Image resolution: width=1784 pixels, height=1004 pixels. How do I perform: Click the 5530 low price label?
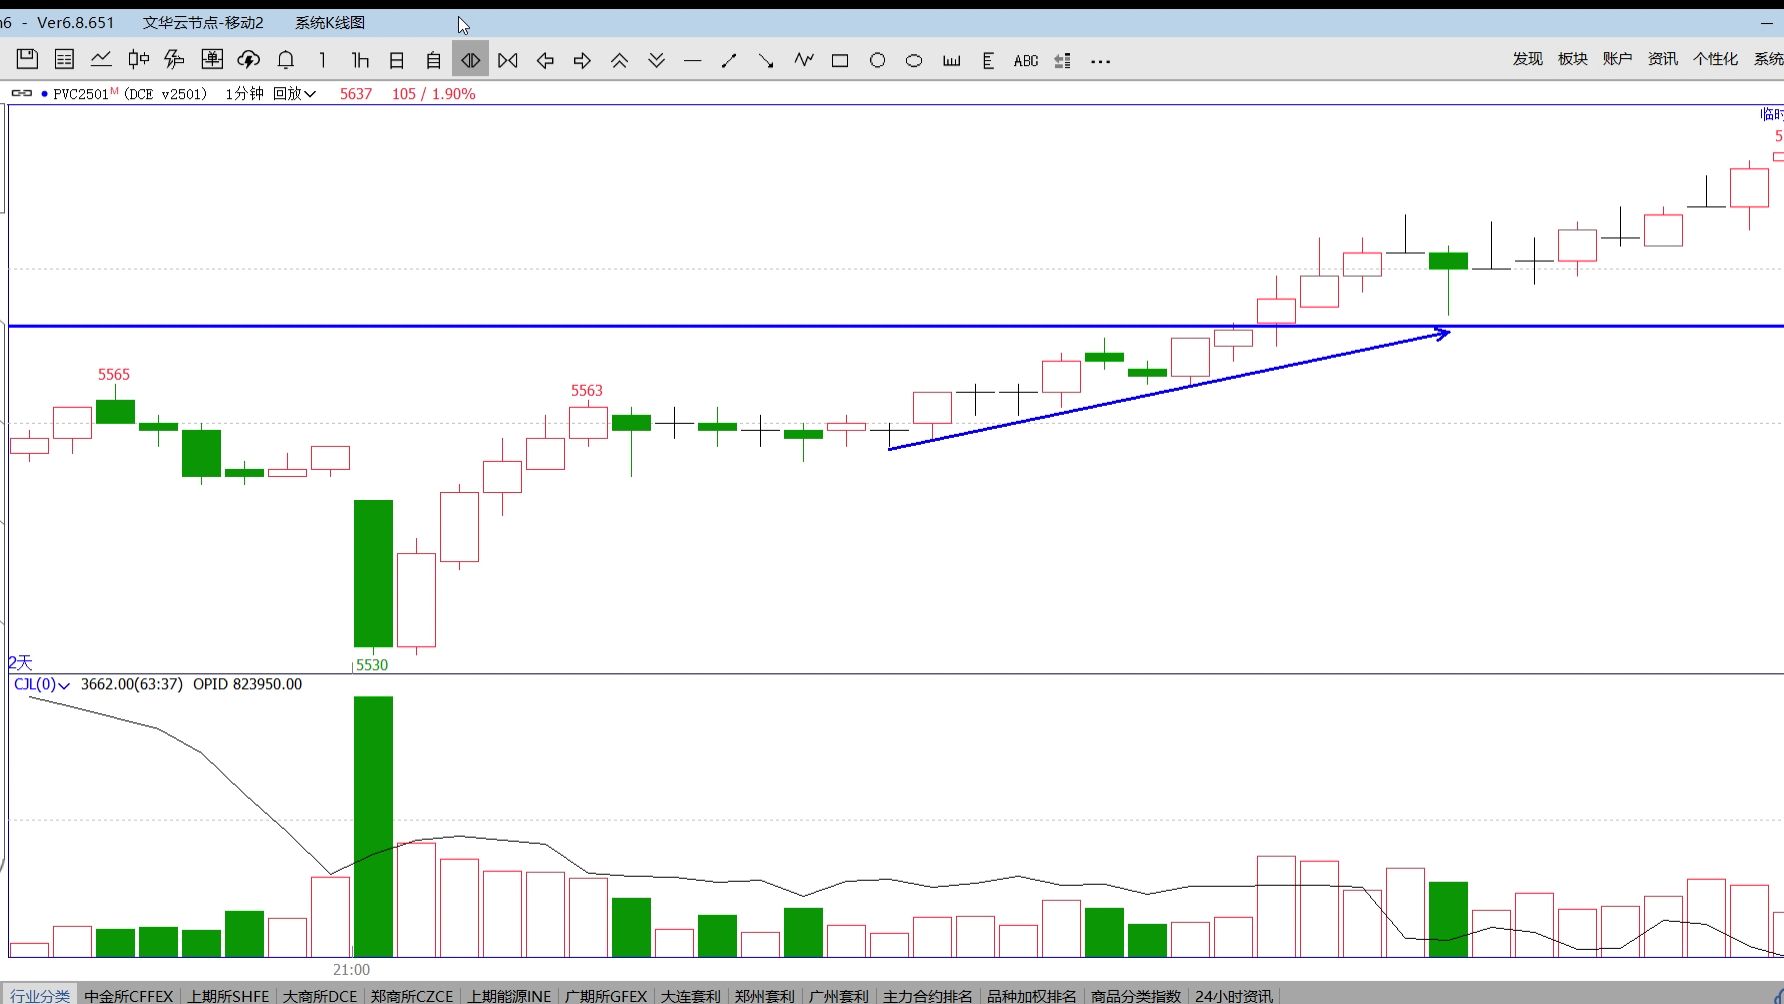click(x=372, y=665)
